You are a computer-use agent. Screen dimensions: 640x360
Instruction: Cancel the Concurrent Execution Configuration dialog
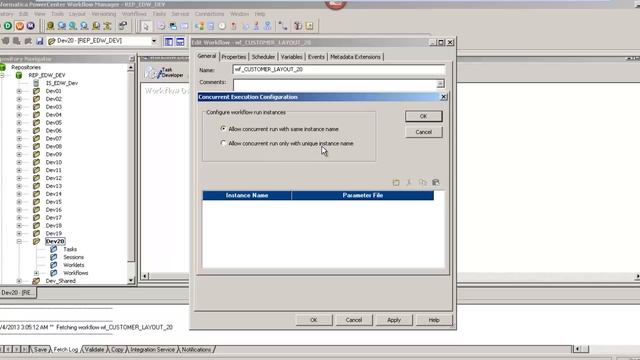(424, 132)
